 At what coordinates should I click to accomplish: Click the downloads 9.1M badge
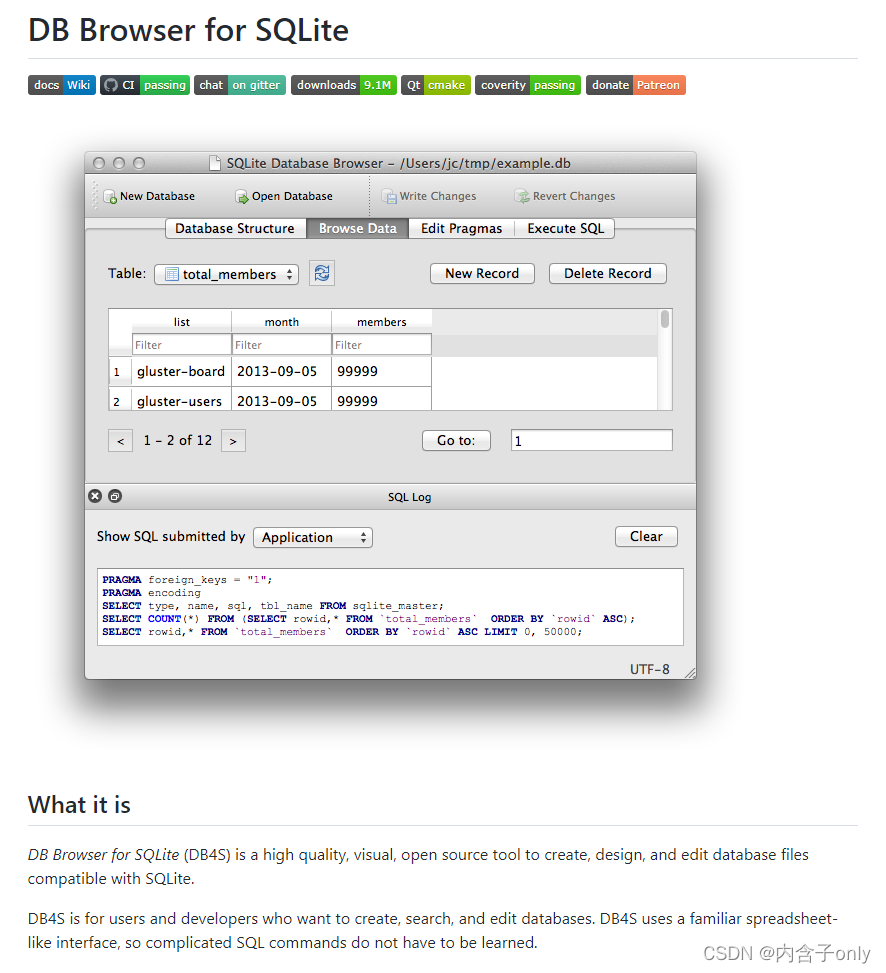tap(343, 85)
